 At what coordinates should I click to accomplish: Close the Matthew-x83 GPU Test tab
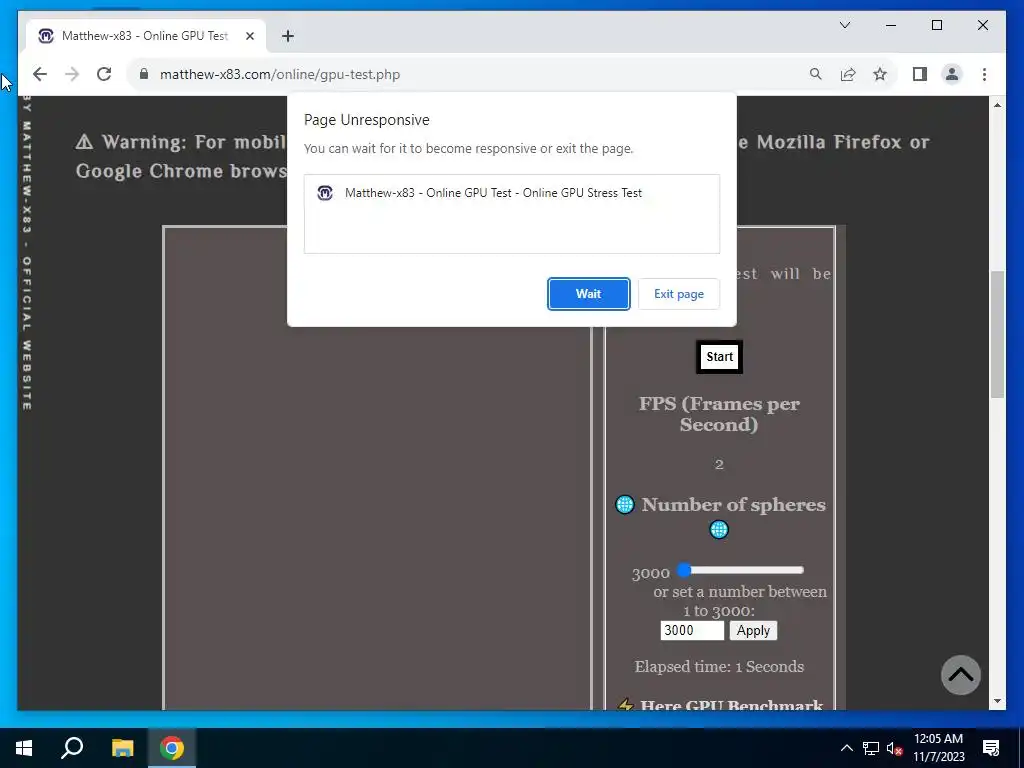249,36
